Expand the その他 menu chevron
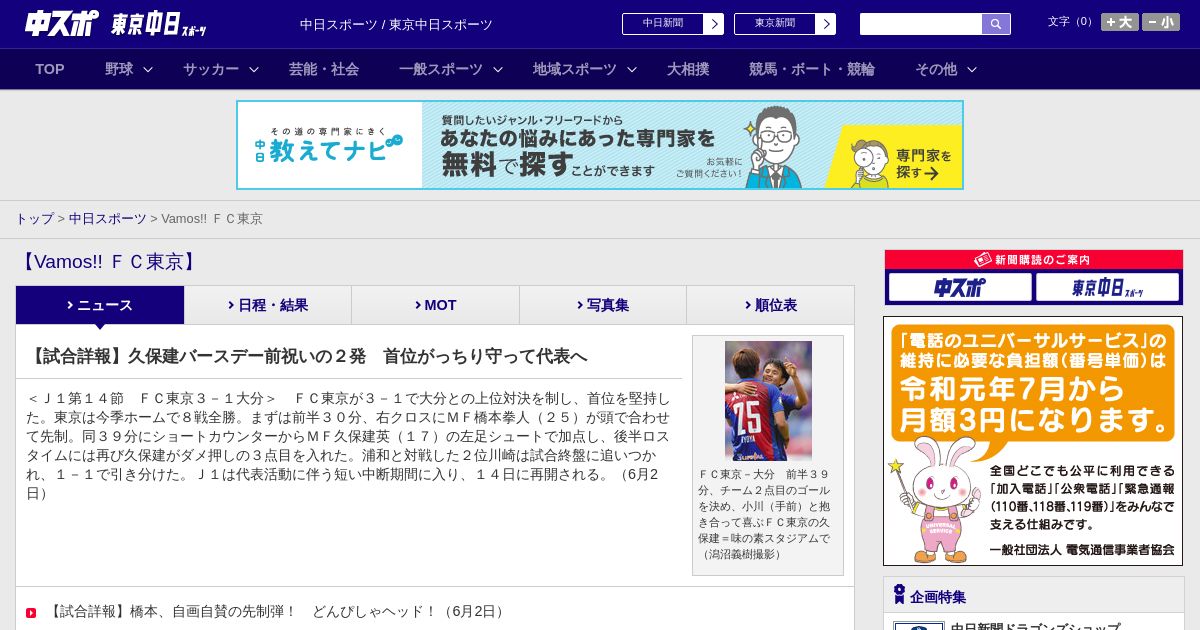Viewport: 1200px width, 630px height. [x=971, y=70]
